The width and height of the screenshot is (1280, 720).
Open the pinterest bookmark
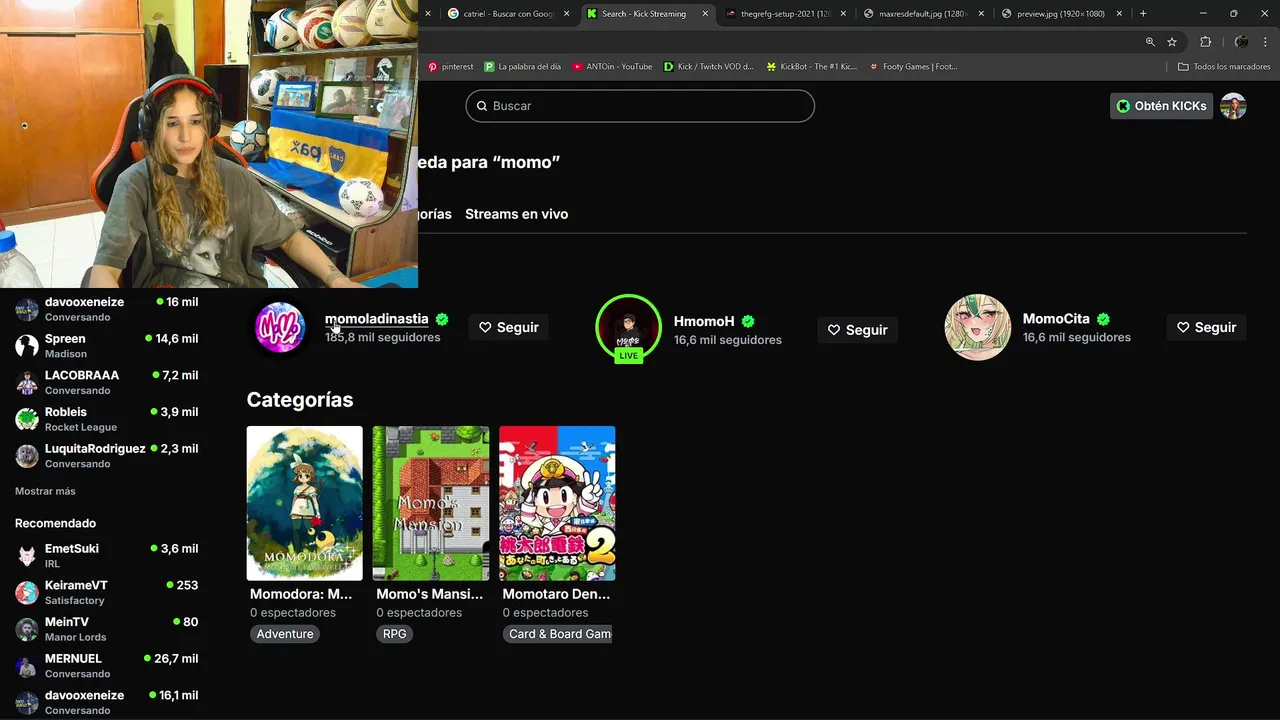(x=450, y=67)
